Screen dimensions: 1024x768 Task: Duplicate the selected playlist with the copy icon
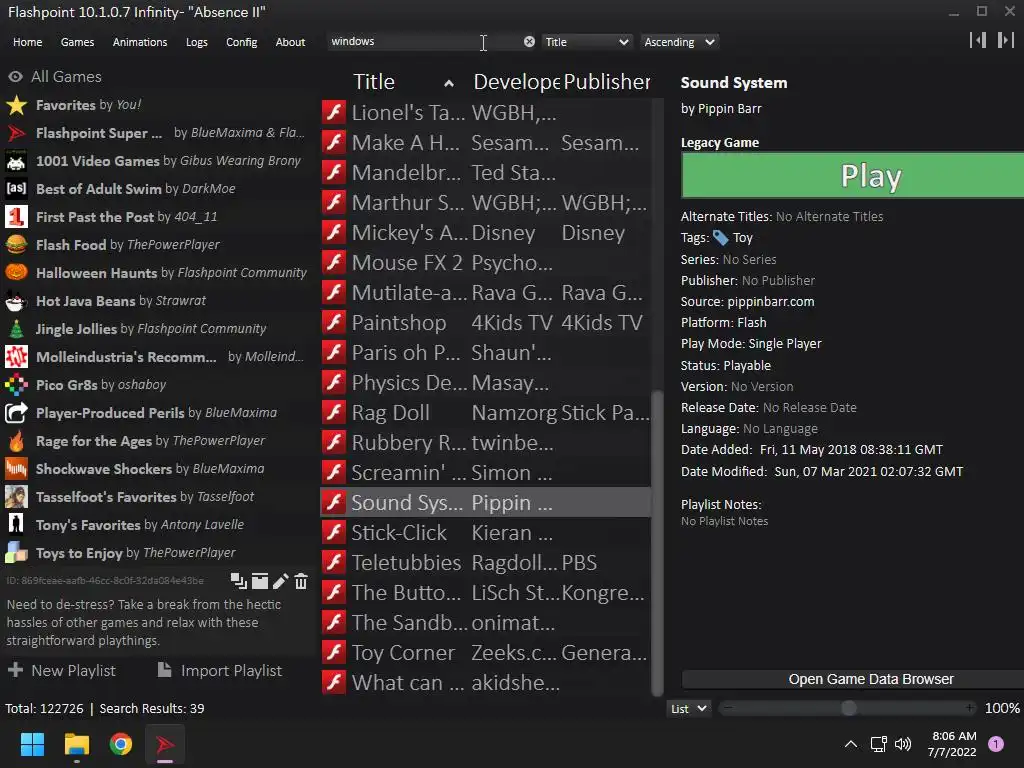point(238,581)
